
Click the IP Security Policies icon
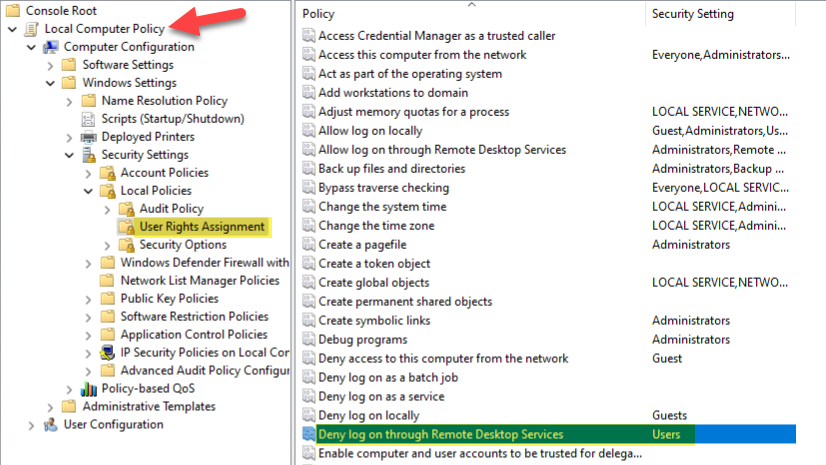(x=107, y=352)
